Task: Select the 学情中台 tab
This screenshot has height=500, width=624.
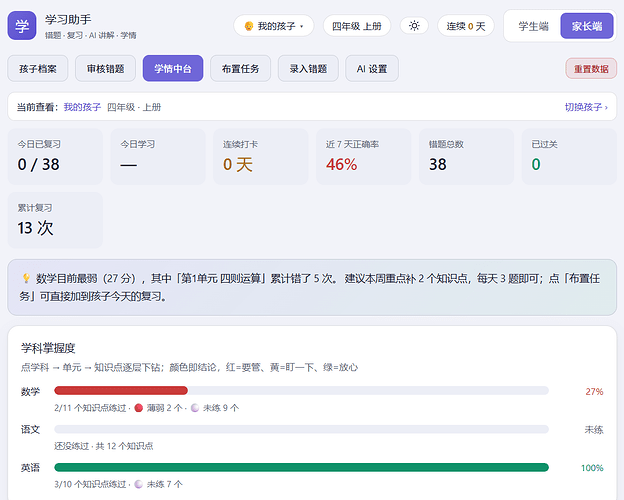Action: 173,68
